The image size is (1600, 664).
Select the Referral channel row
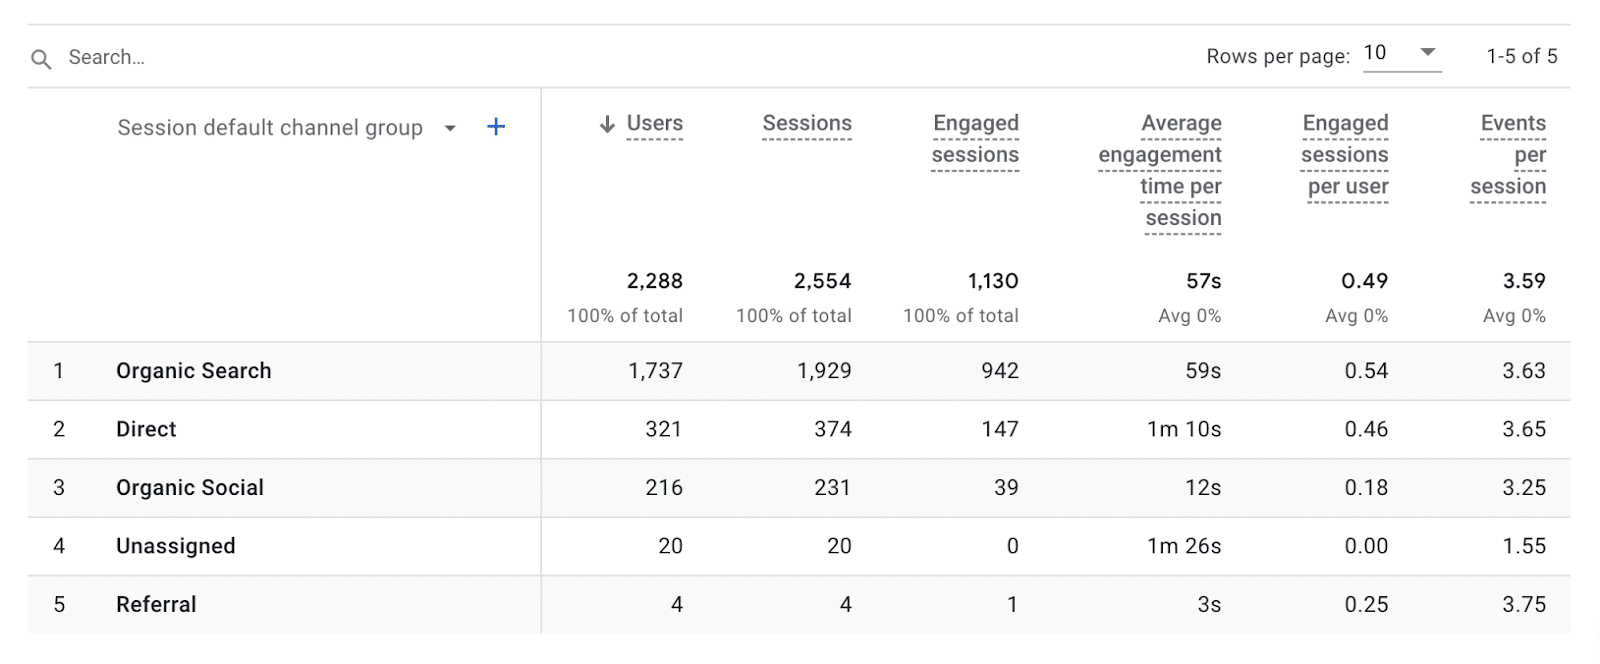[x=156, y=604]
